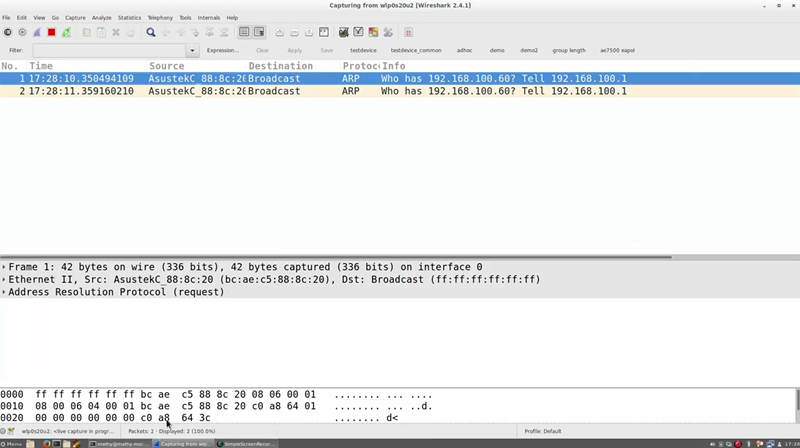
Task: Switch to mathy@mathy terminal taskbar window
Action: coord(119,444)
